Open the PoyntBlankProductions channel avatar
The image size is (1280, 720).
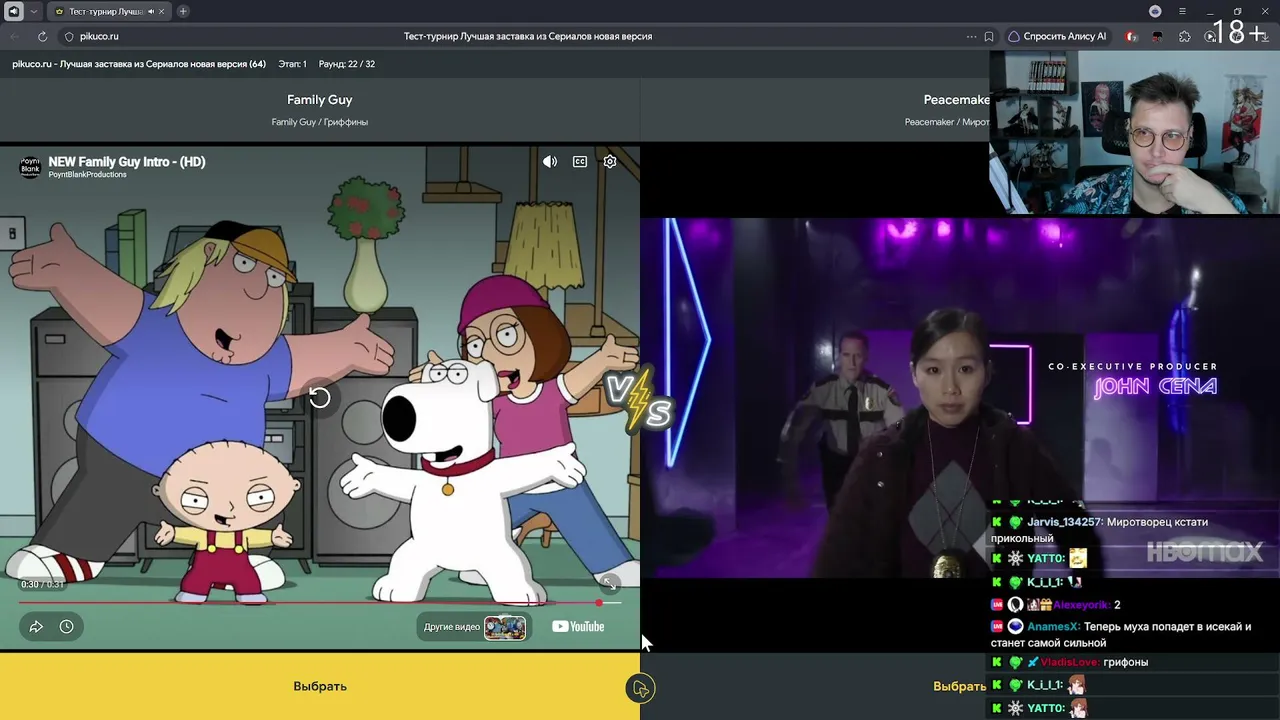[31, 167]
